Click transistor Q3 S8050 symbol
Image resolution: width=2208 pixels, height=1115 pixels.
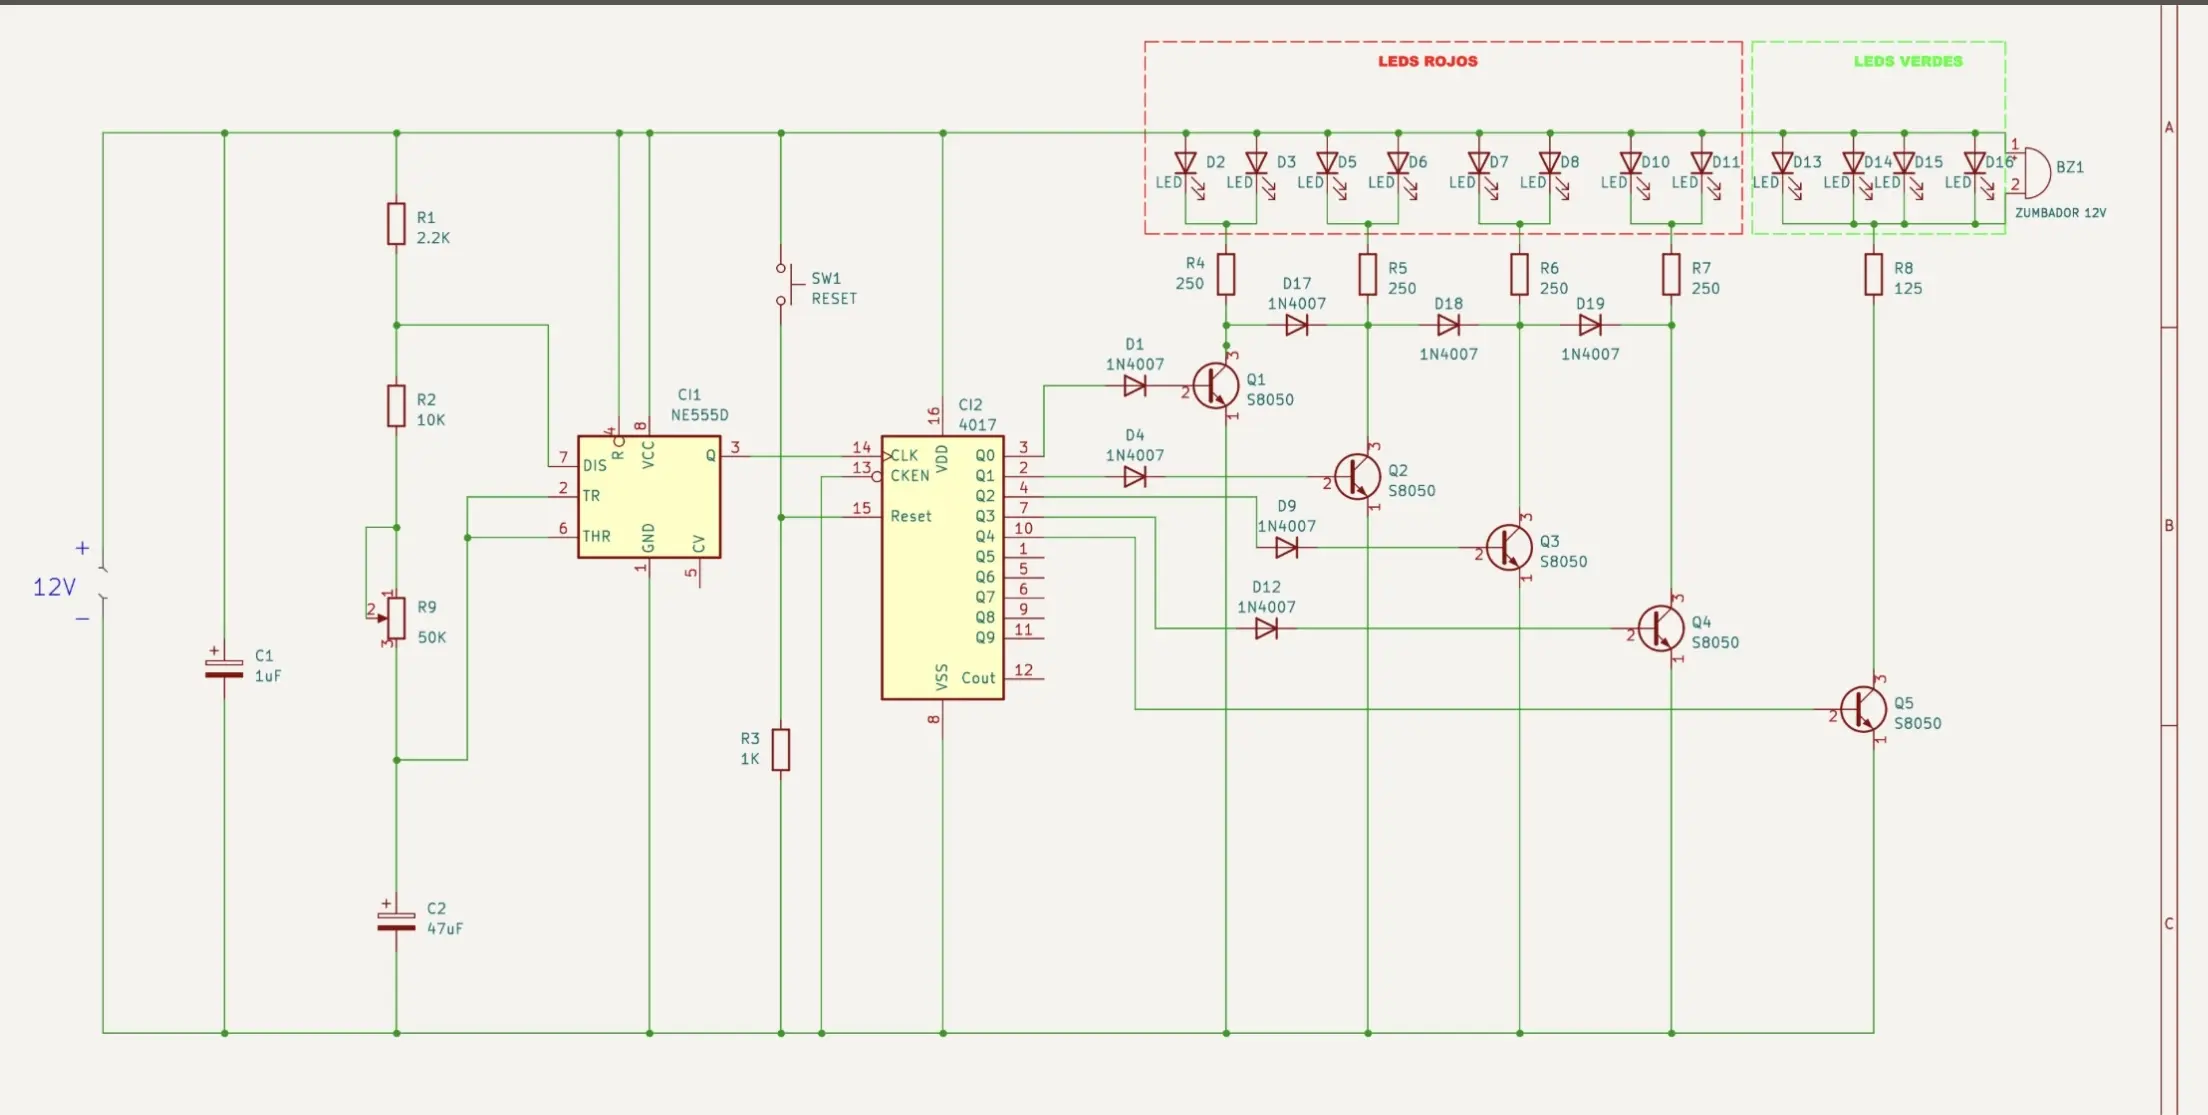pyautogui.click(x=1509, y=548)
